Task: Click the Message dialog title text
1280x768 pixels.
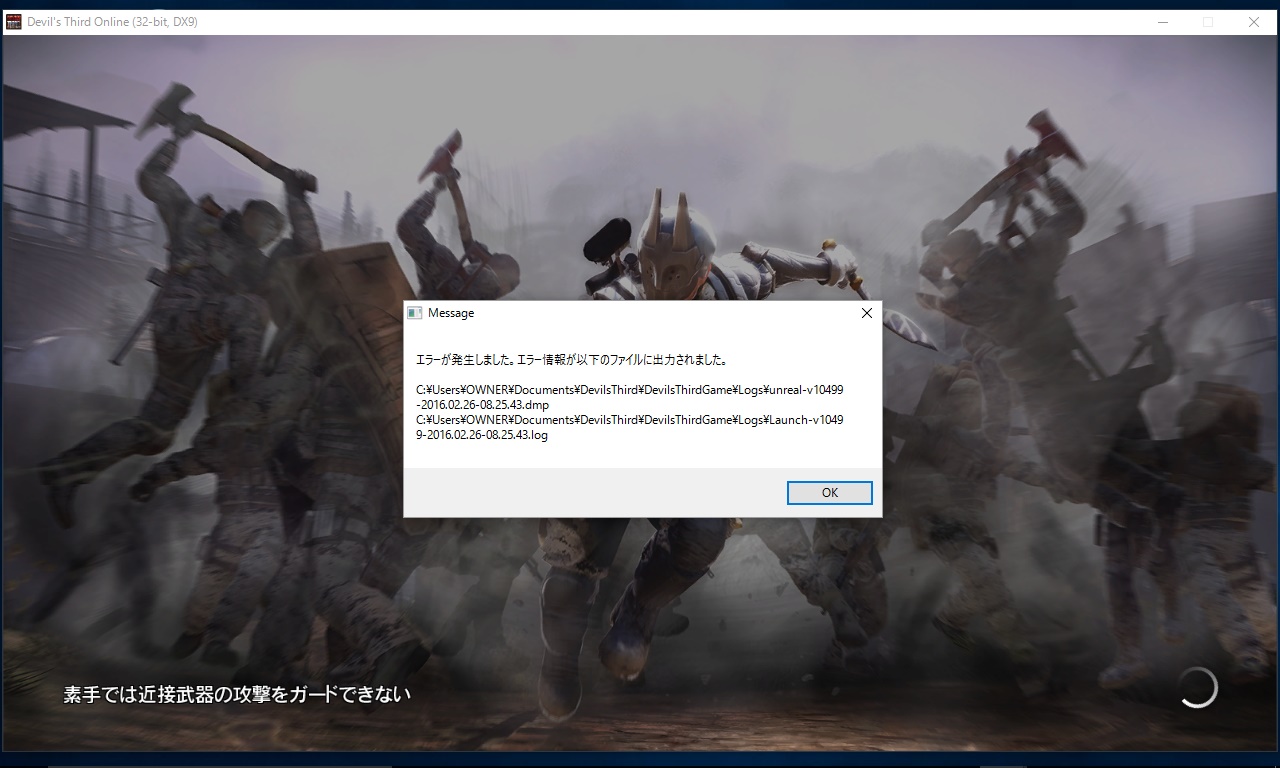Action: pos(451,313)
